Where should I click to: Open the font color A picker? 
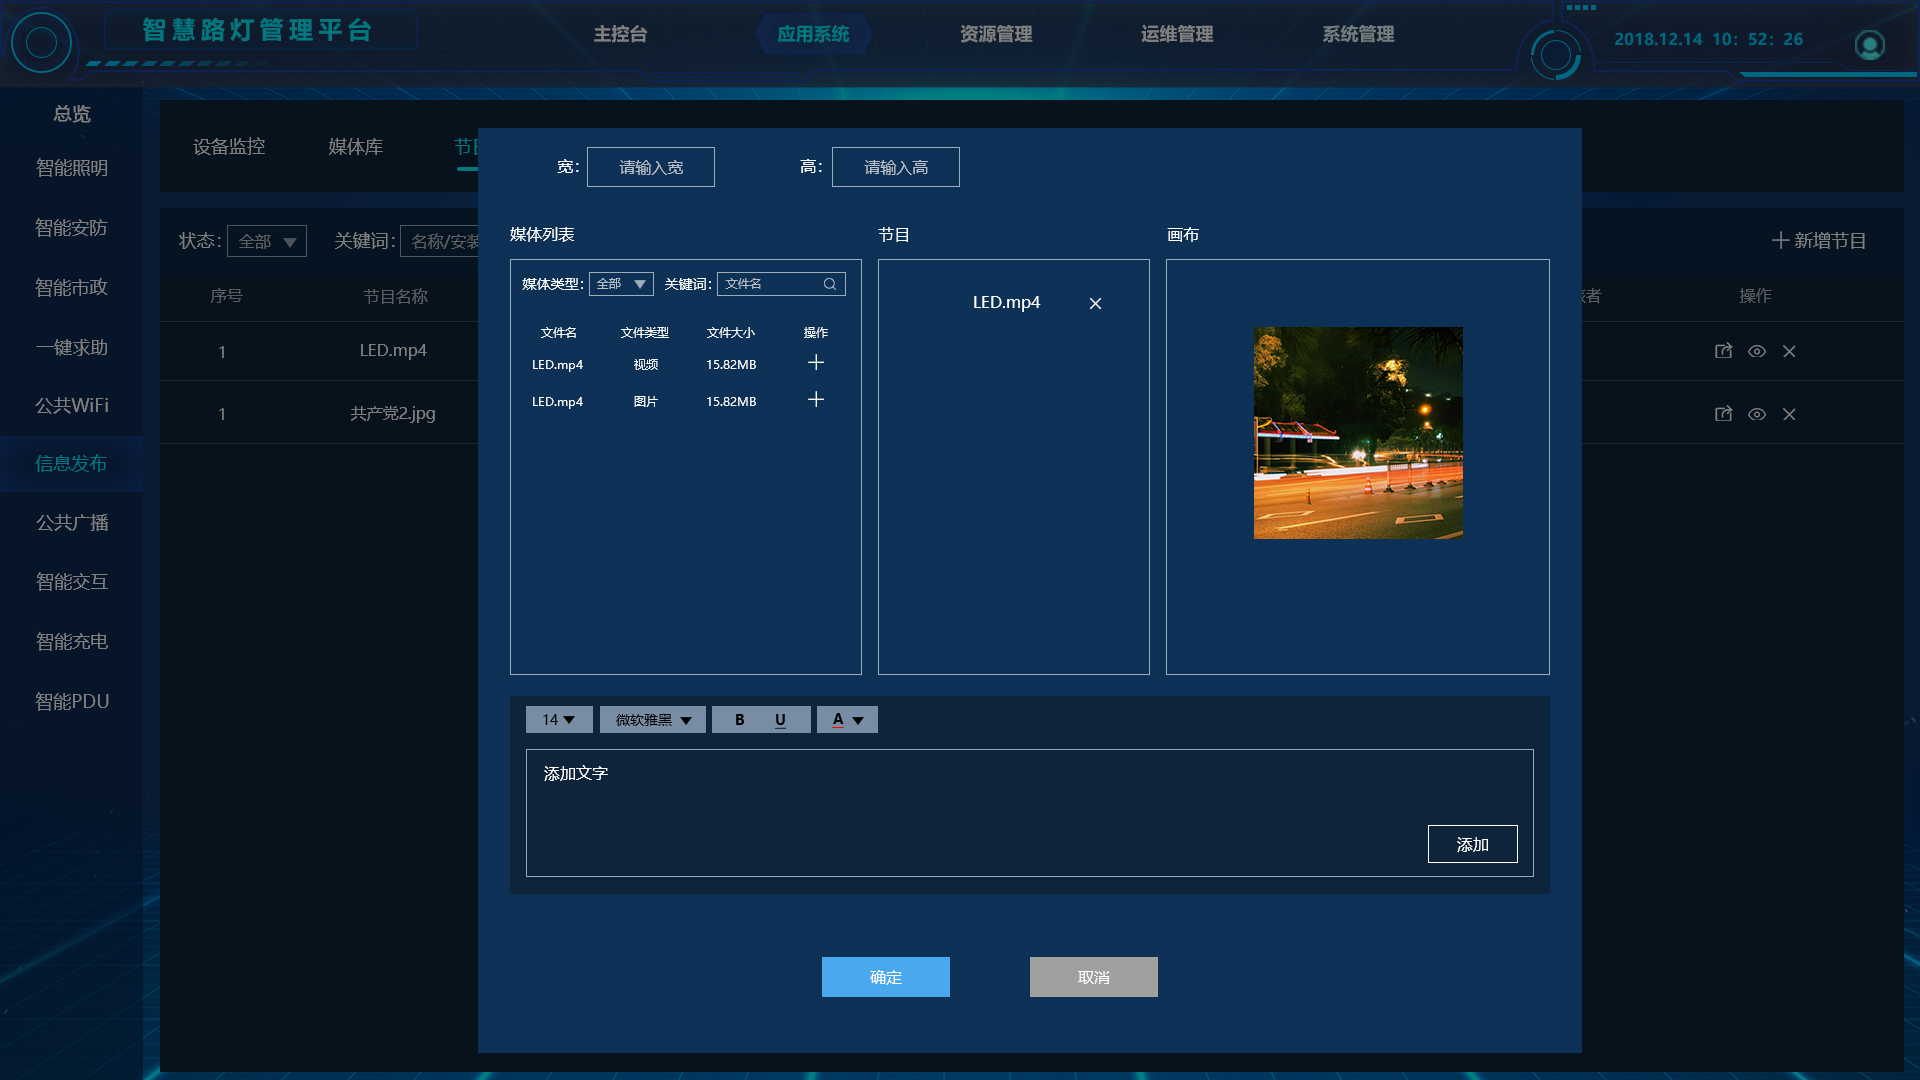(x=847, y=720)
